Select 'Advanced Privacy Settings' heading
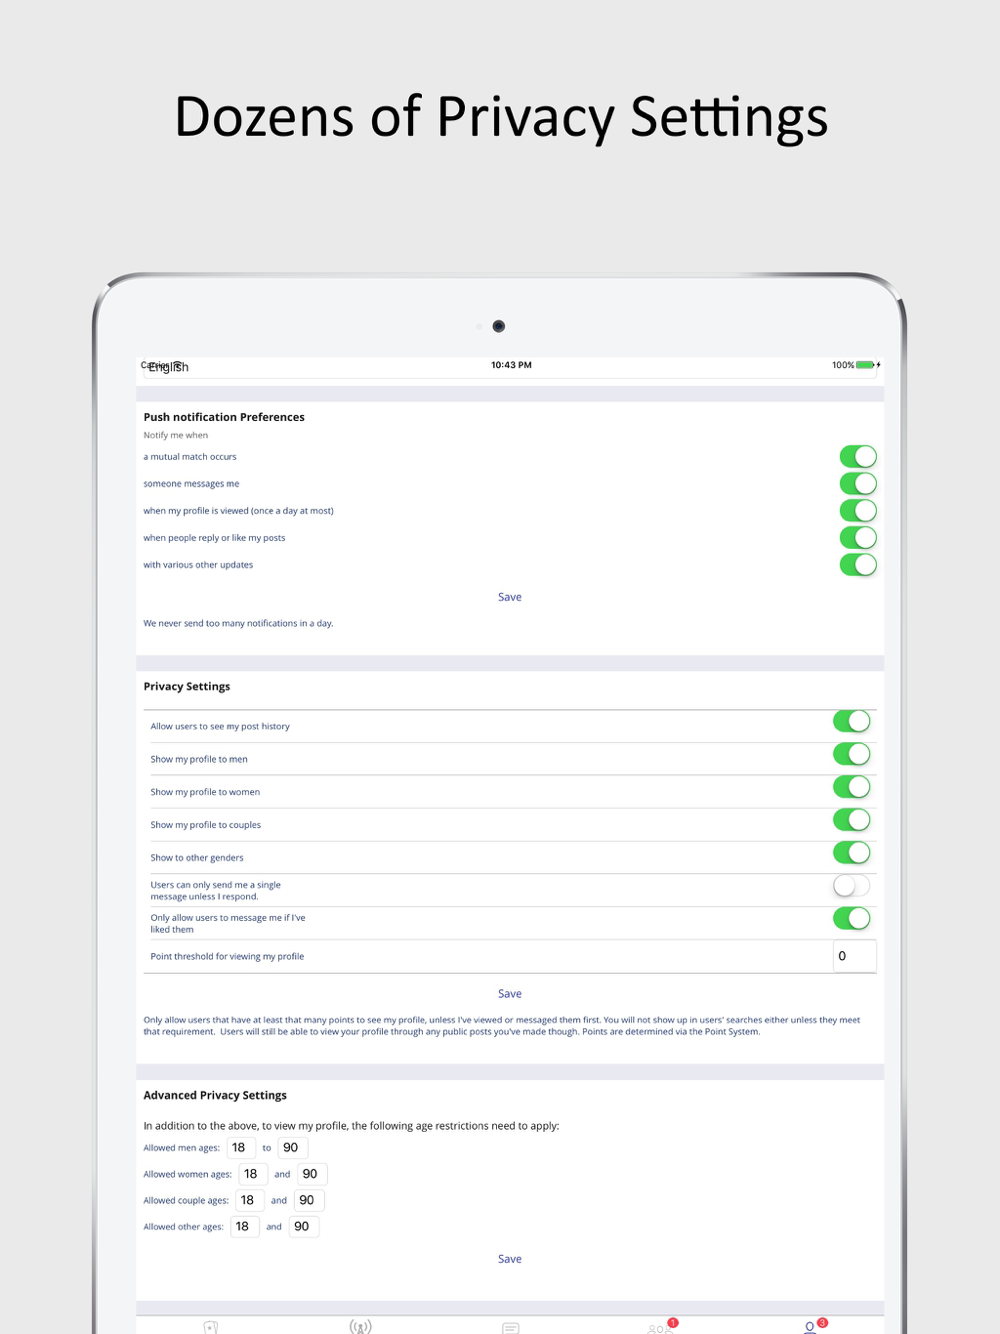1000x1334 pixels. [215, 1095]
